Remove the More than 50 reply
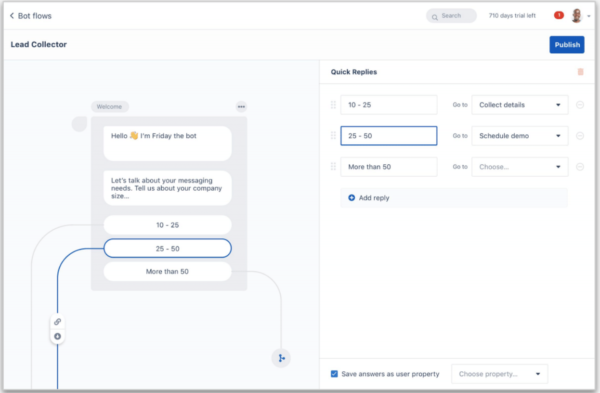Screen dimensions: 600x393 click(580, 166)
